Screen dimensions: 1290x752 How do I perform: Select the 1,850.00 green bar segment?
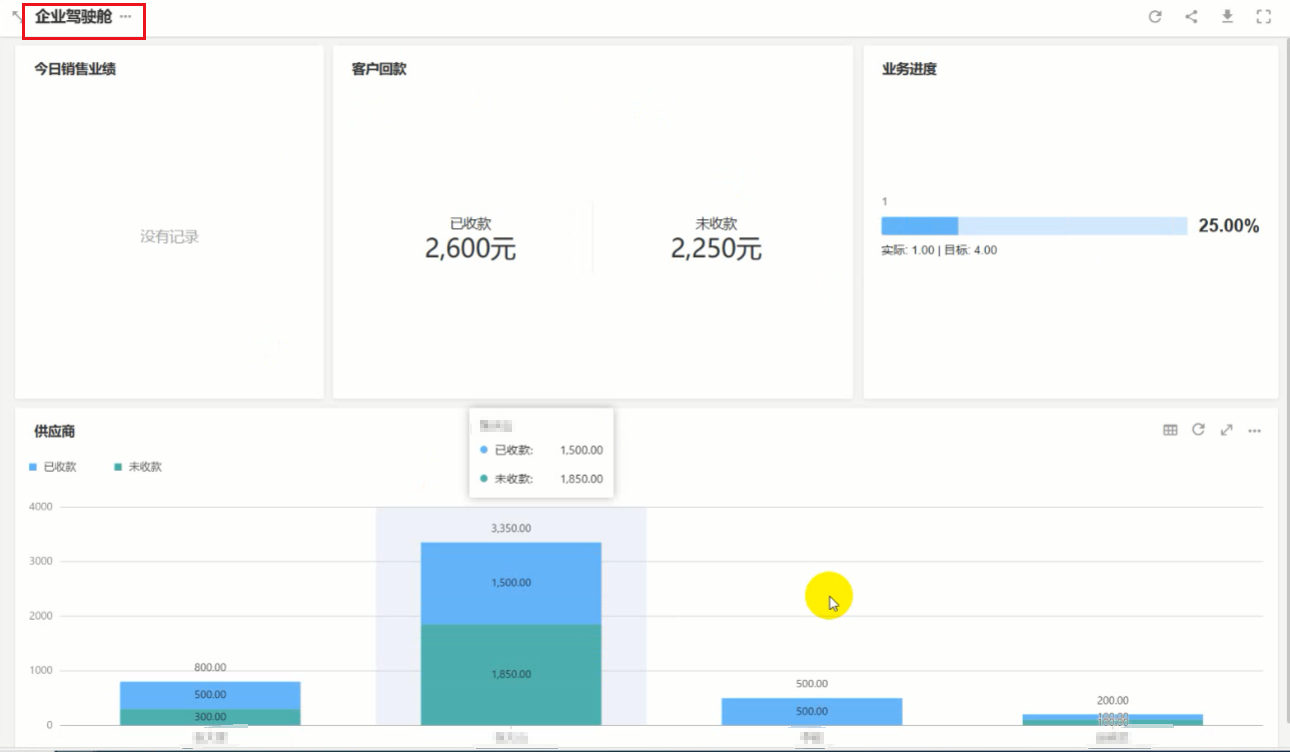[x=511, y=675]
